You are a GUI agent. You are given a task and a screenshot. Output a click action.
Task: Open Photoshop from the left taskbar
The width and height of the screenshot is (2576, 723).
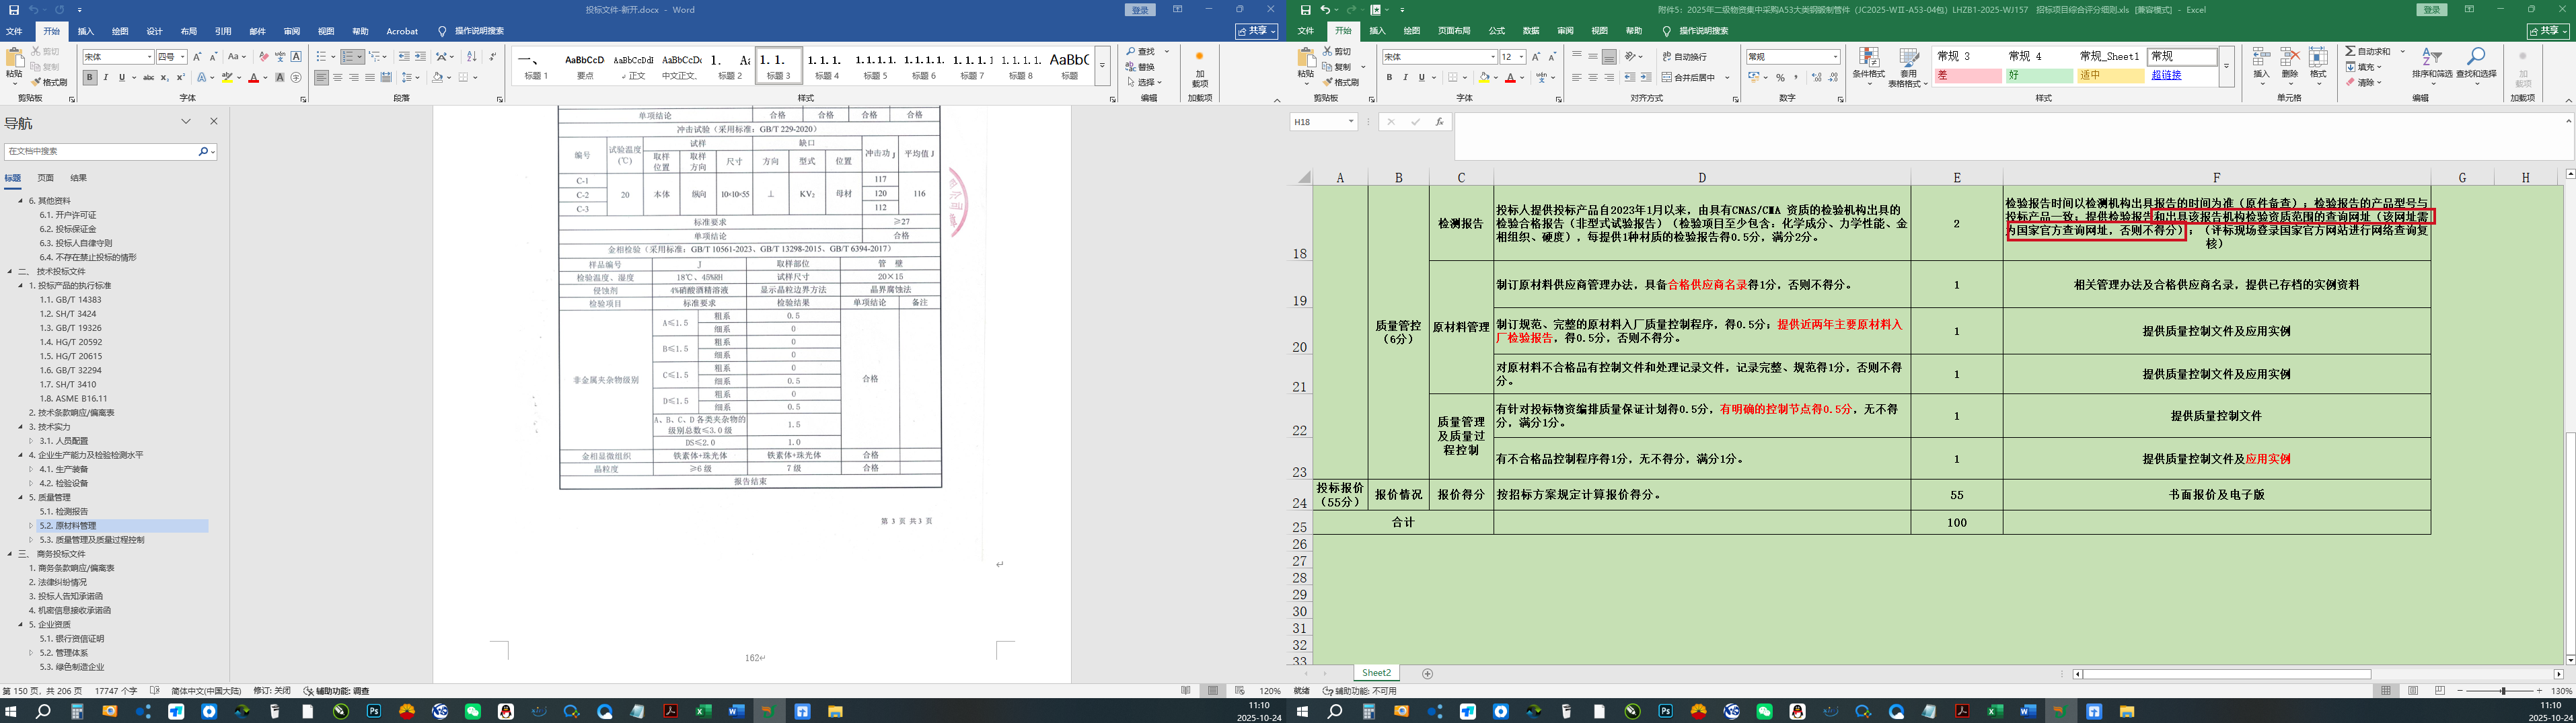(374, 712)
